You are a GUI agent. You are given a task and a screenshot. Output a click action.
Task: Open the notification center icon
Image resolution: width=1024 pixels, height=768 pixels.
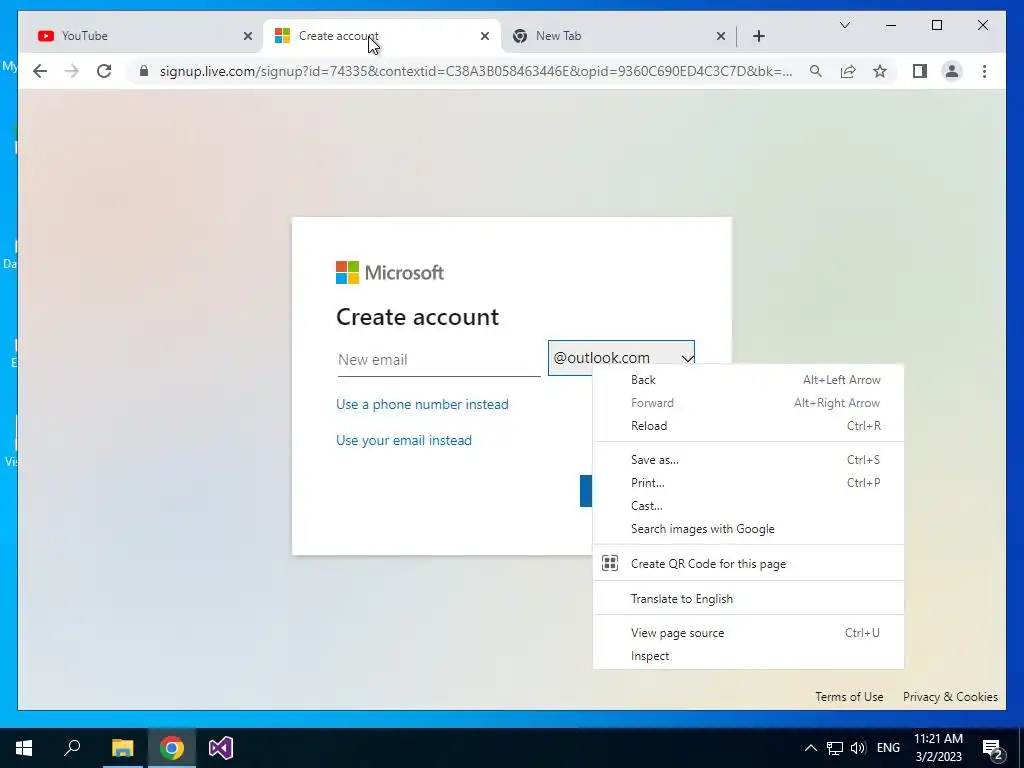point(993,749)
